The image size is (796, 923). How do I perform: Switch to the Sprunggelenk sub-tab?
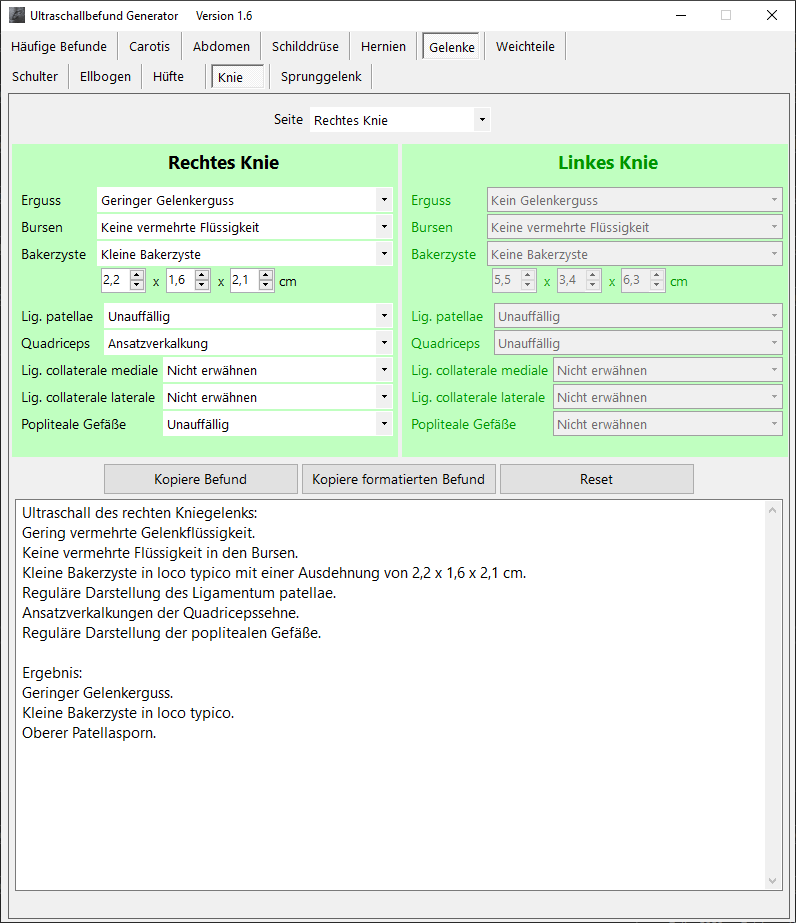pos(321,76)
